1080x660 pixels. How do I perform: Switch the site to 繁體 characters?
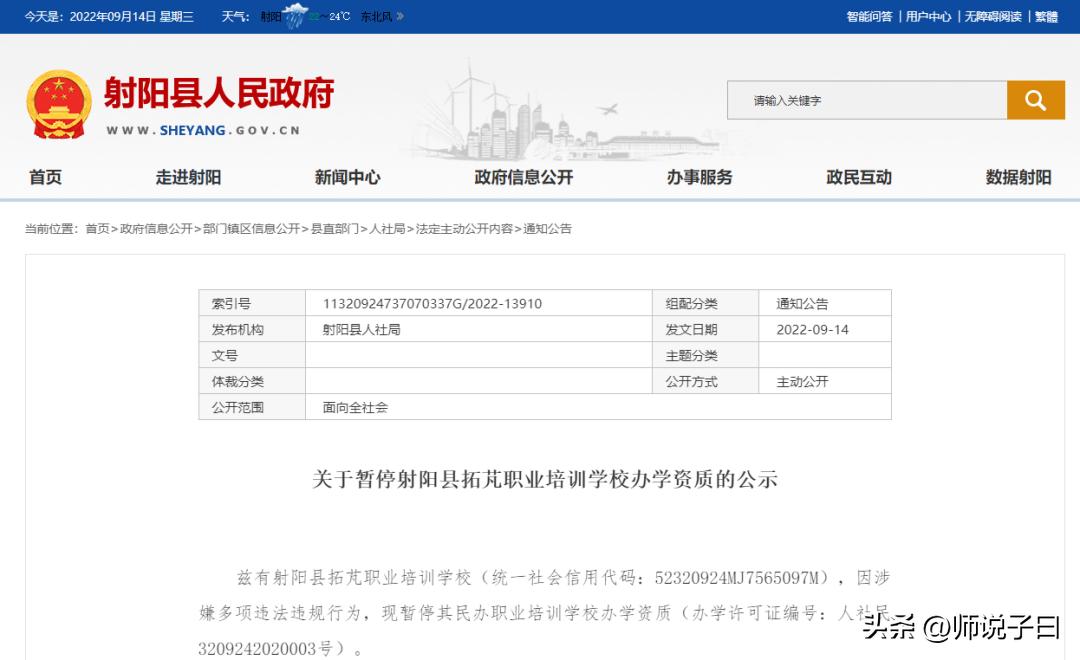(1044, 16)
